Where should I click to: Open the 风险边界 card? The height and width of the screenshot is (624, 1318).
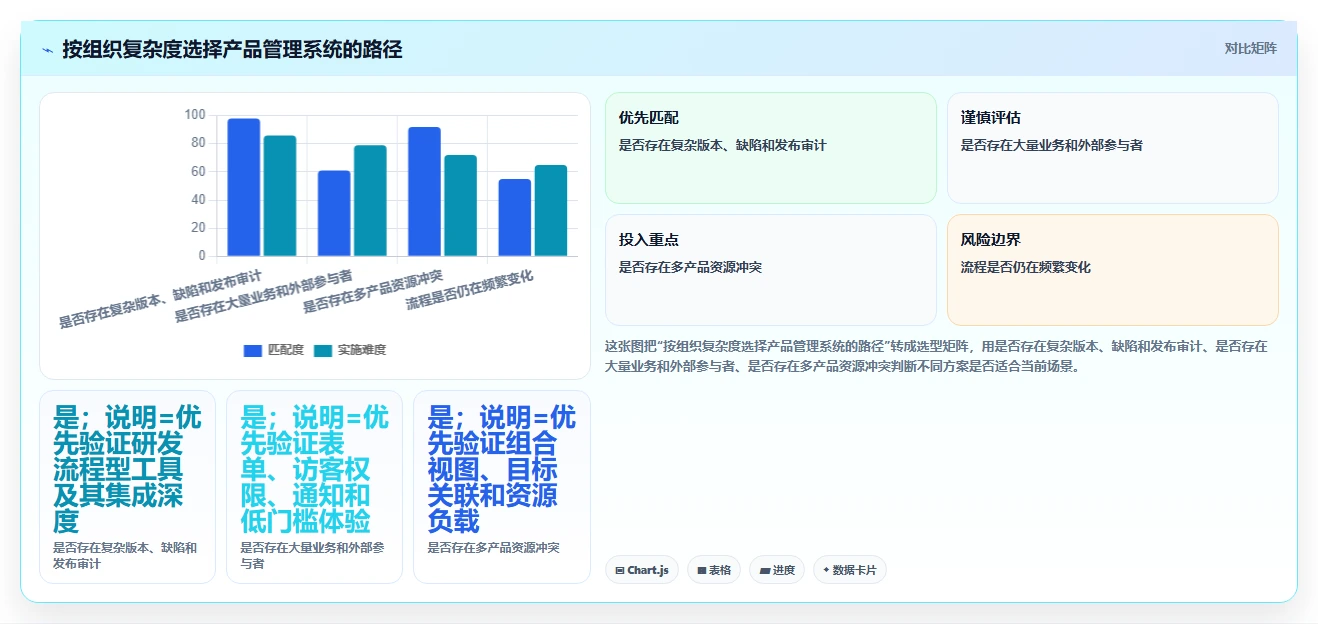1113,270
